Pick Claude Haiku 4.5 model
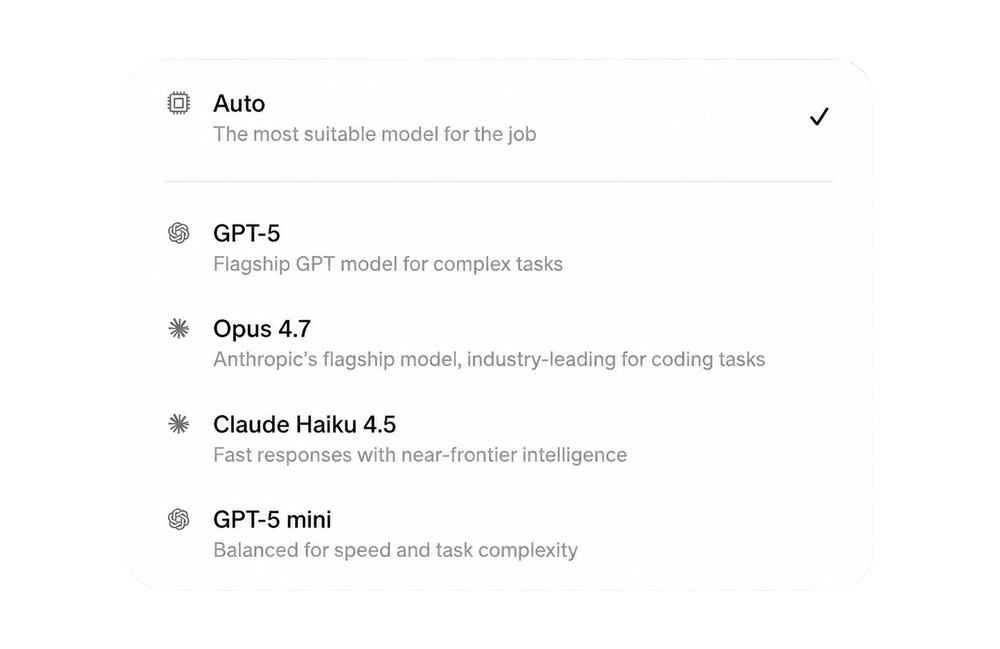The width and height of the screenshot is (1000, 649). [x=499, y=439]
